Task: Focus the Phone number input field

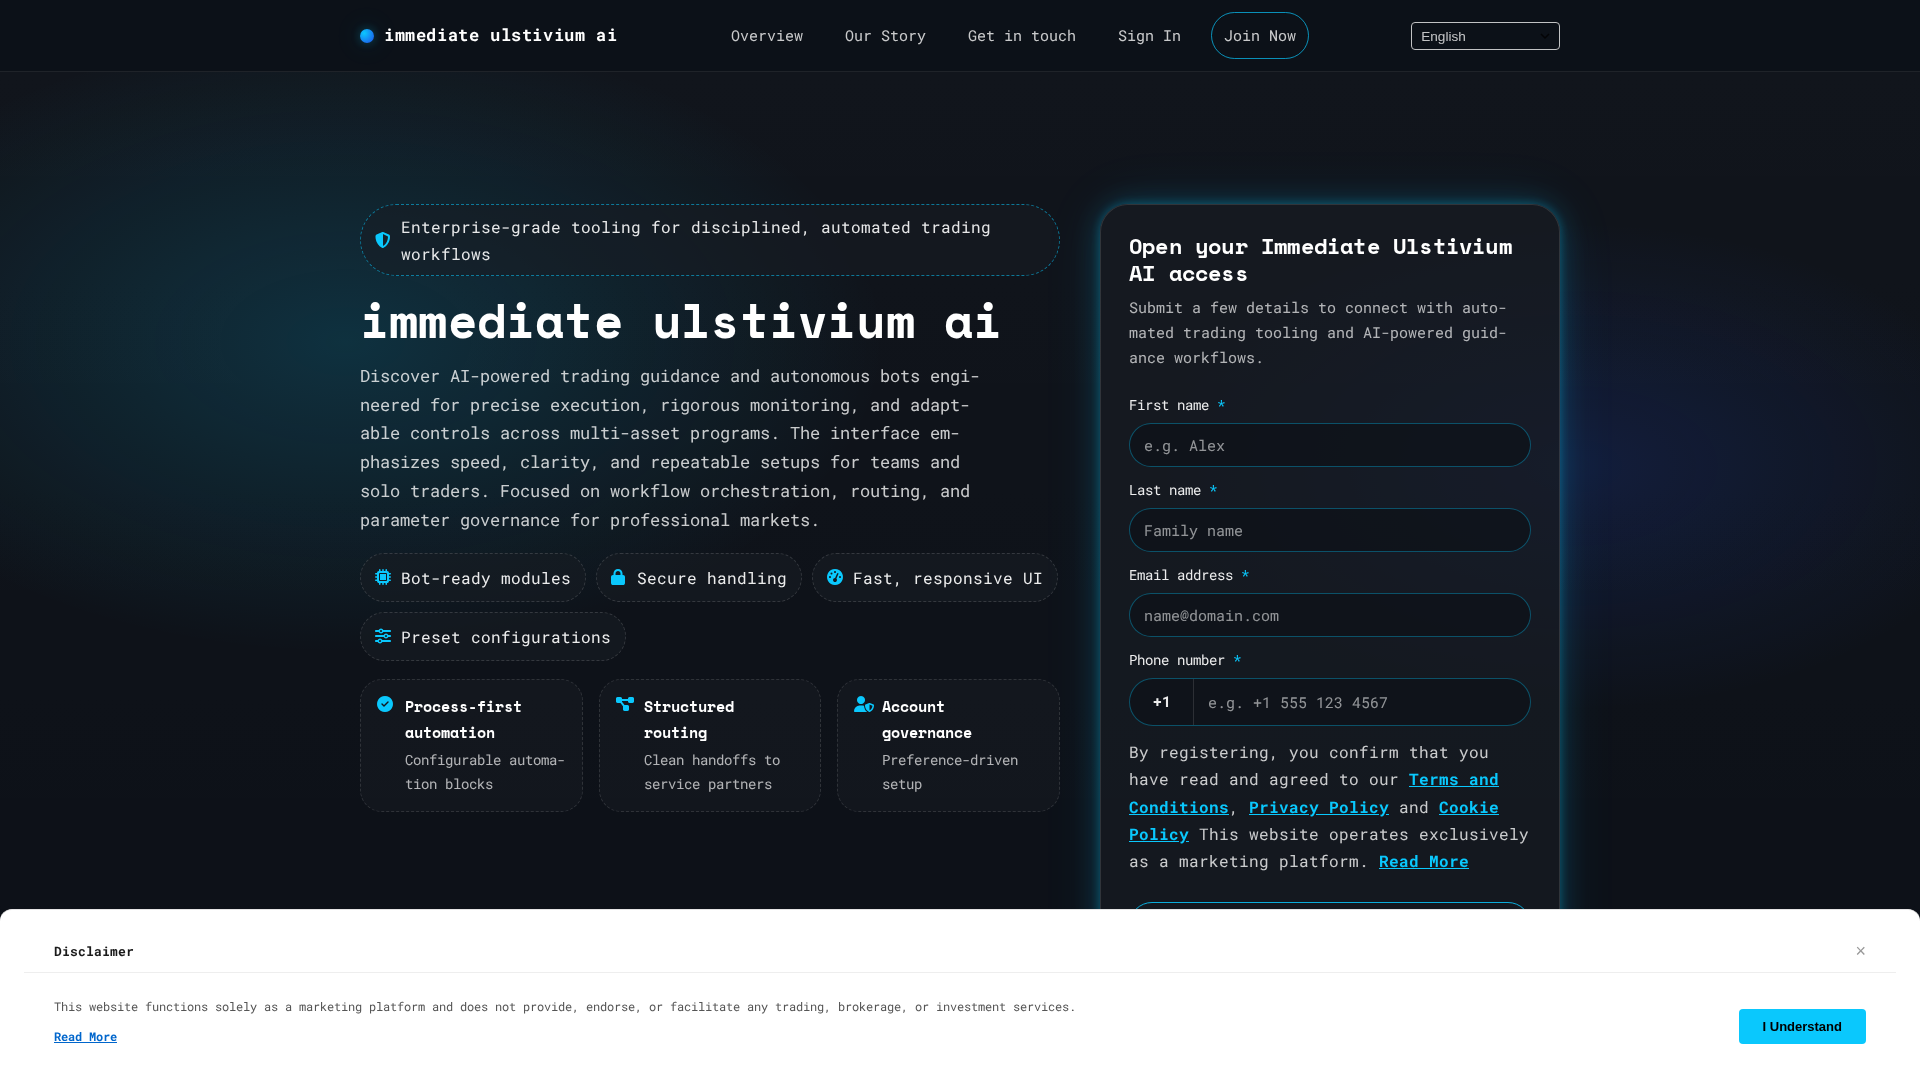Action: coord(1362,702)
